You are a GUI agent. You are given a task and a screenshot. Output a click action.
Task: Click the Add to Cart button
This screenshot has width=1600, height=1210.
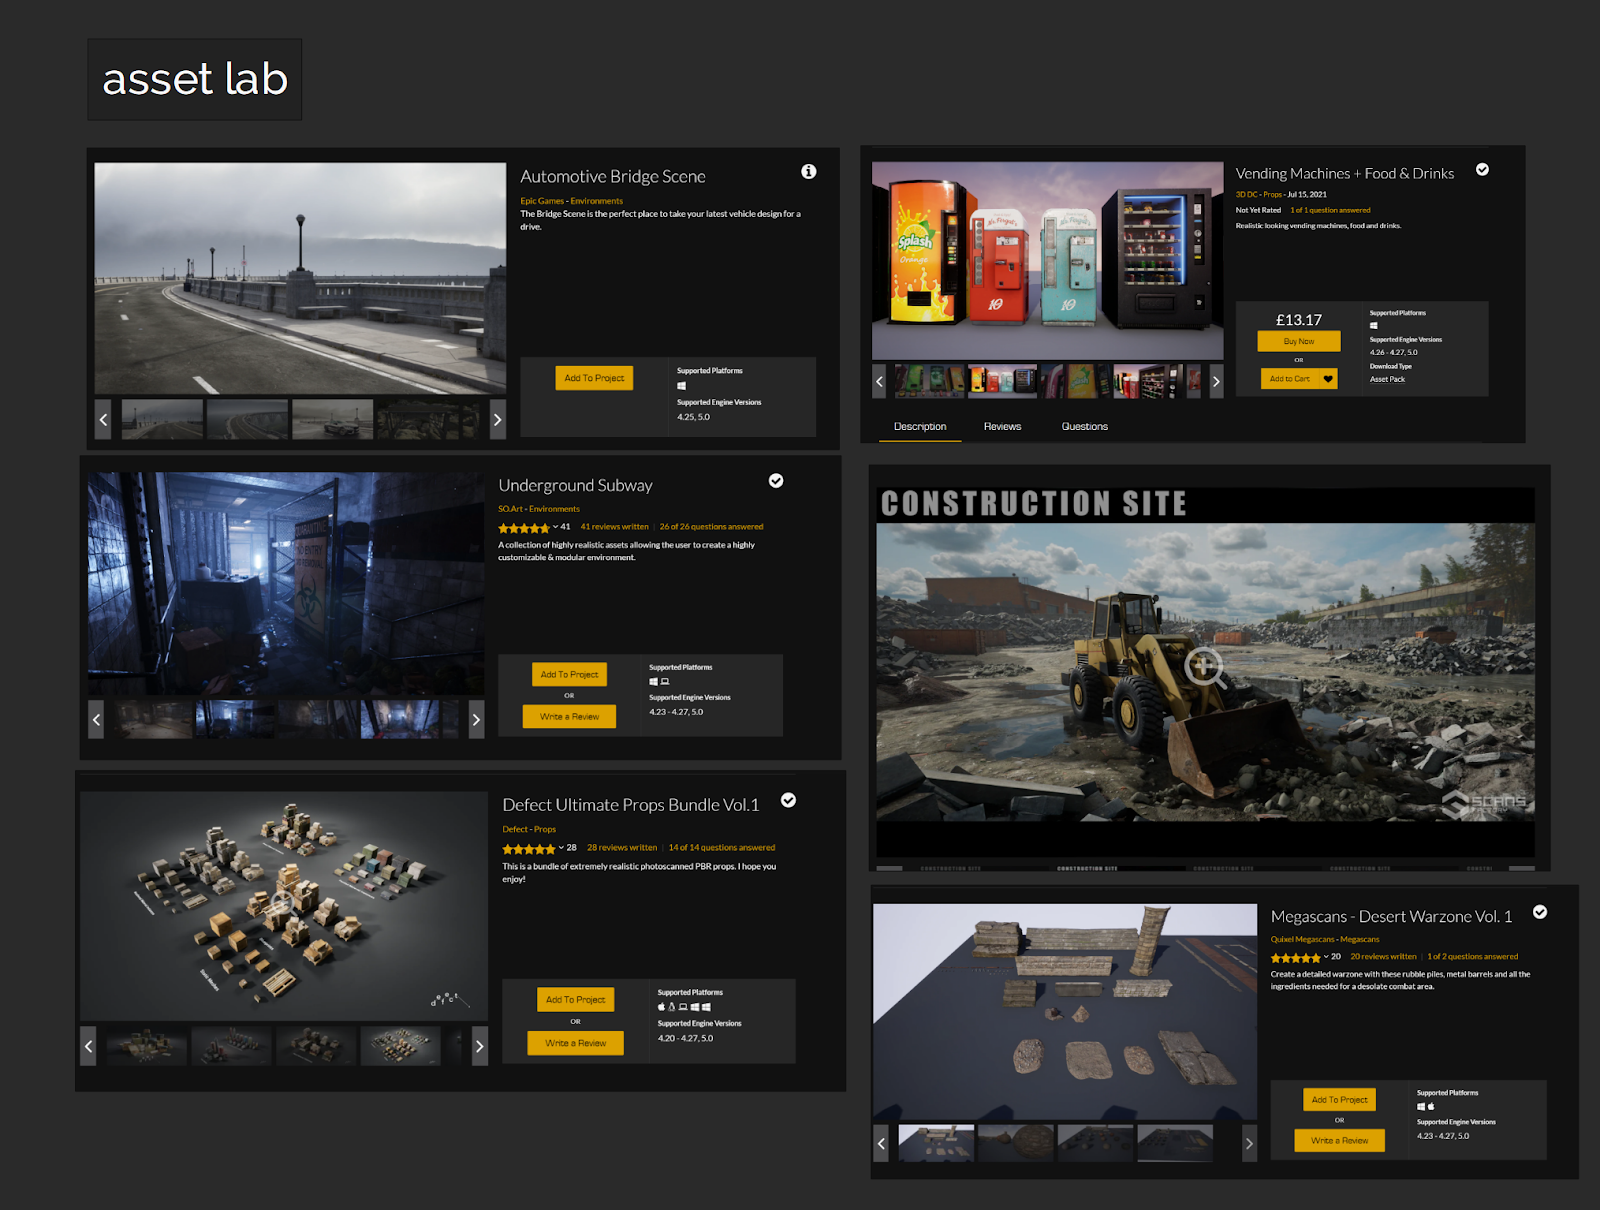coord(1290,379)
